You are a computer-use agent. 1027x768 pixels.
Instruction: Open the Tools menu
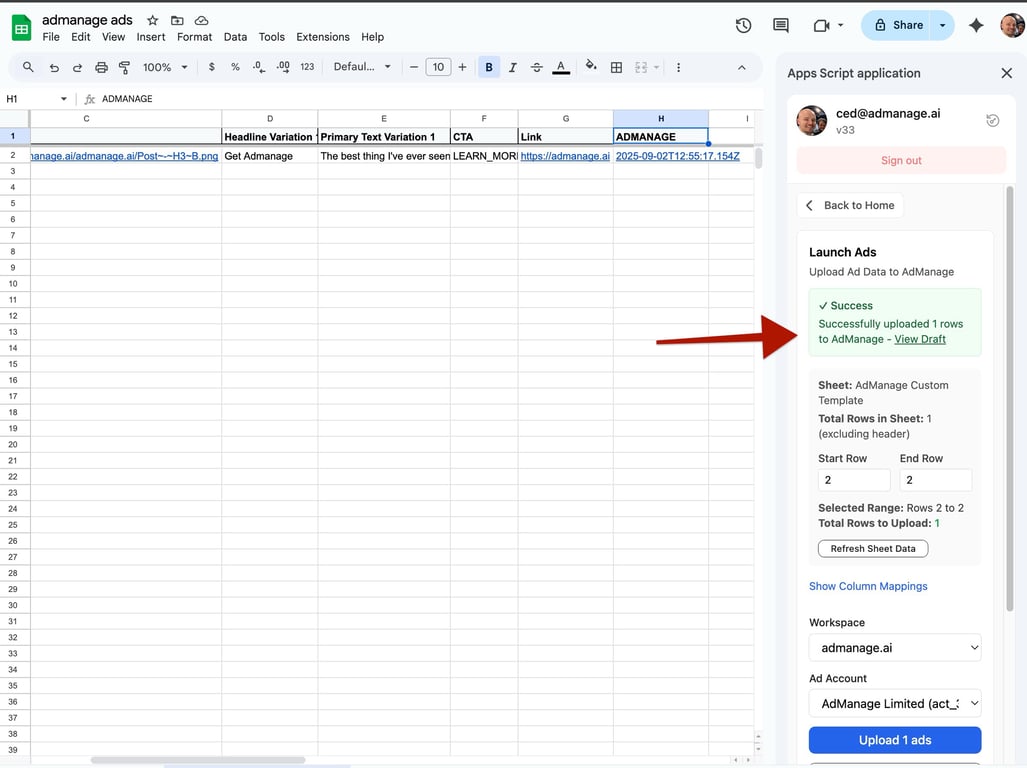tap(271, 37)
